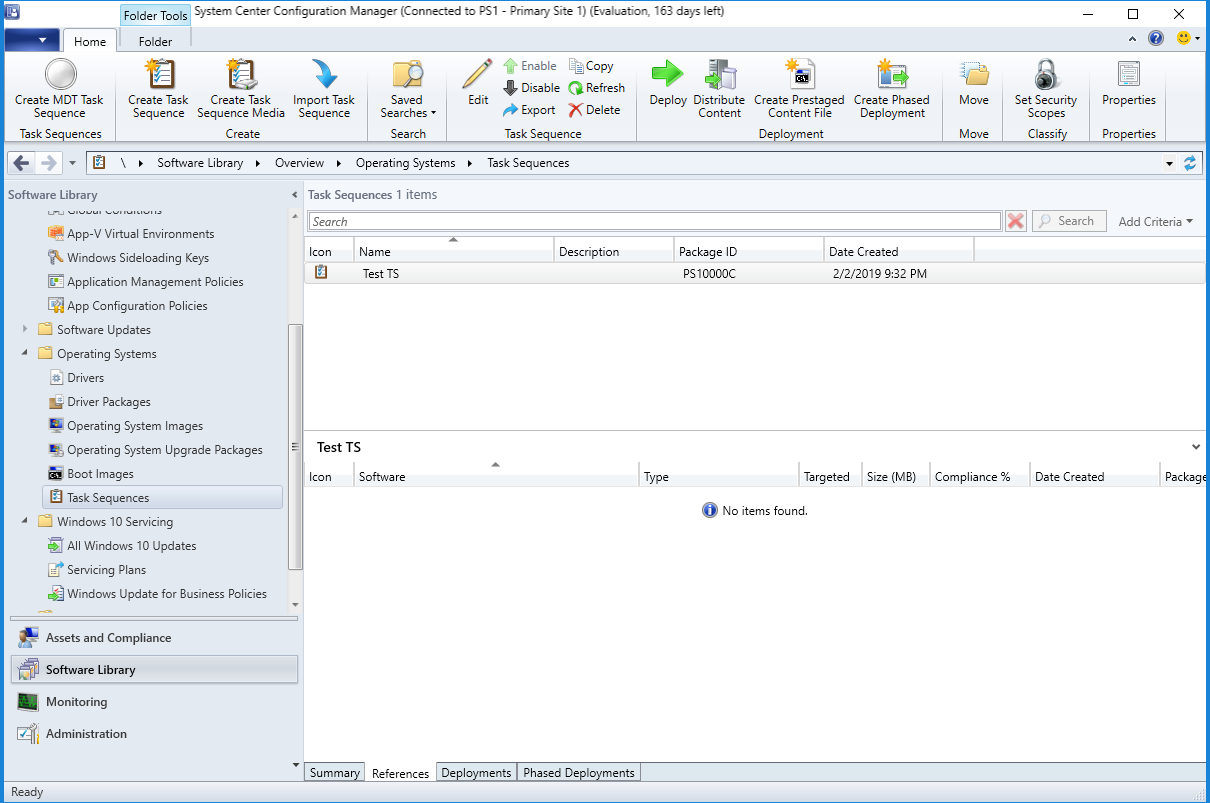Collapse the Test TS details pane
Image resolution: width=1210 pixels, height=803 pixels.
click(x=1196, y=447)
